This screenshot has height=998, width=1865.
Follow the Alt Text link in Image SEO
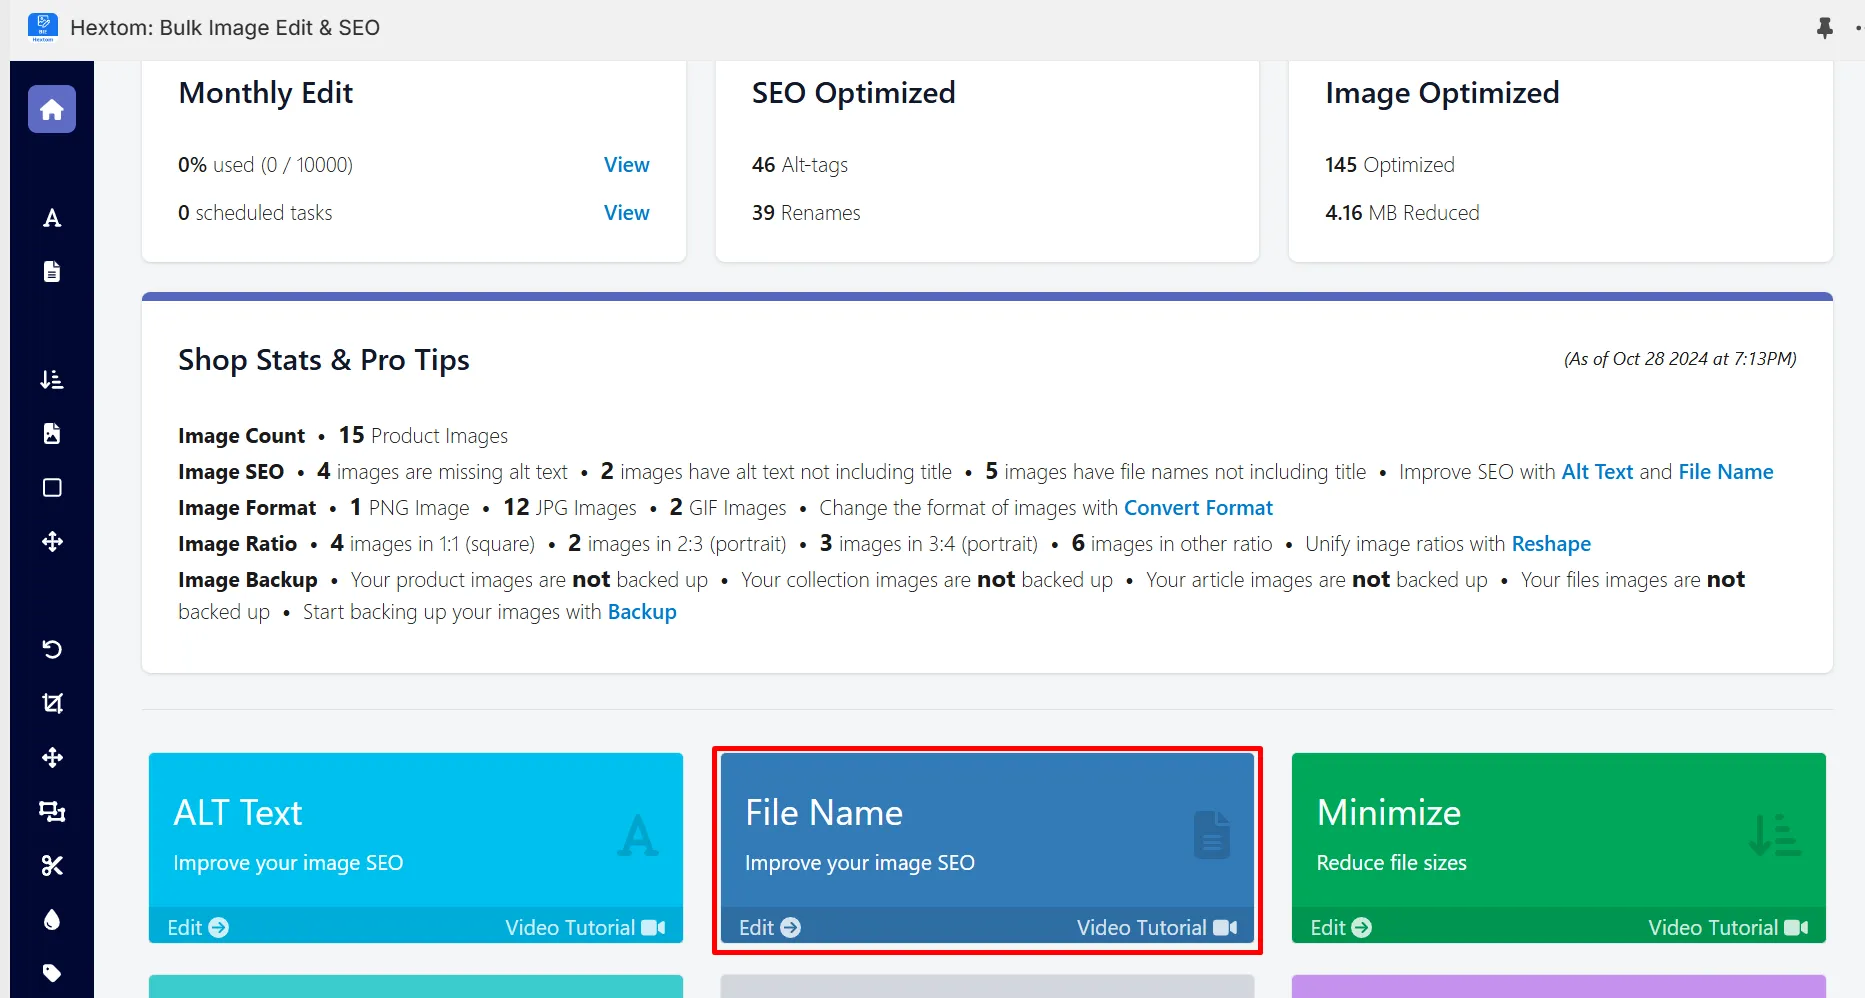point(1597,472)
